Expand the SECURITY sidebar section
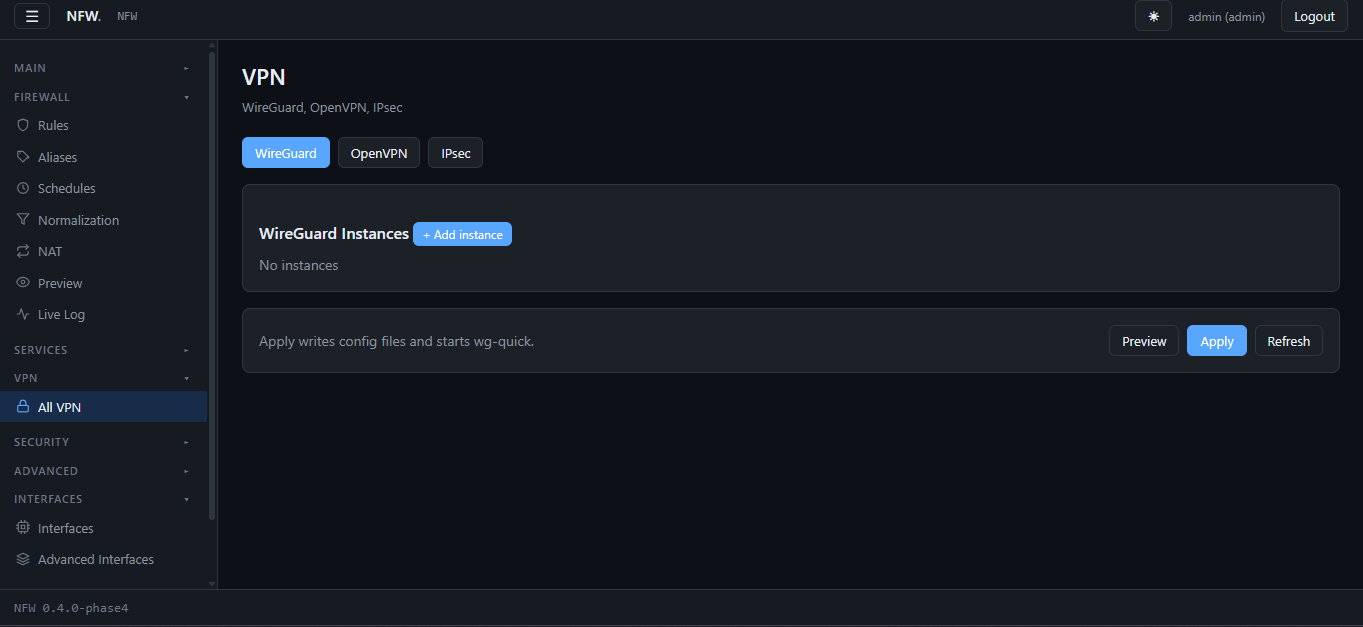This screenshot has height=627, width=1363. pyautogui.click(x=102, y=442)
